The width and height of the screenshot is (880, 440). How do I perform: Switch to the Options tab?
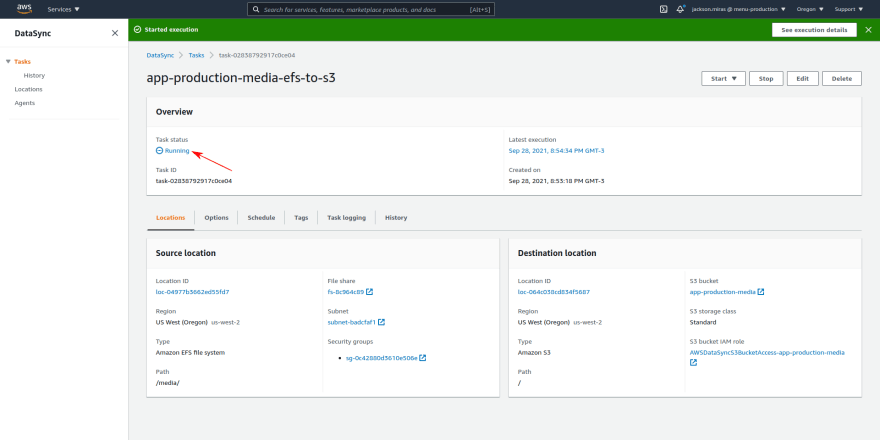[216, 218]
